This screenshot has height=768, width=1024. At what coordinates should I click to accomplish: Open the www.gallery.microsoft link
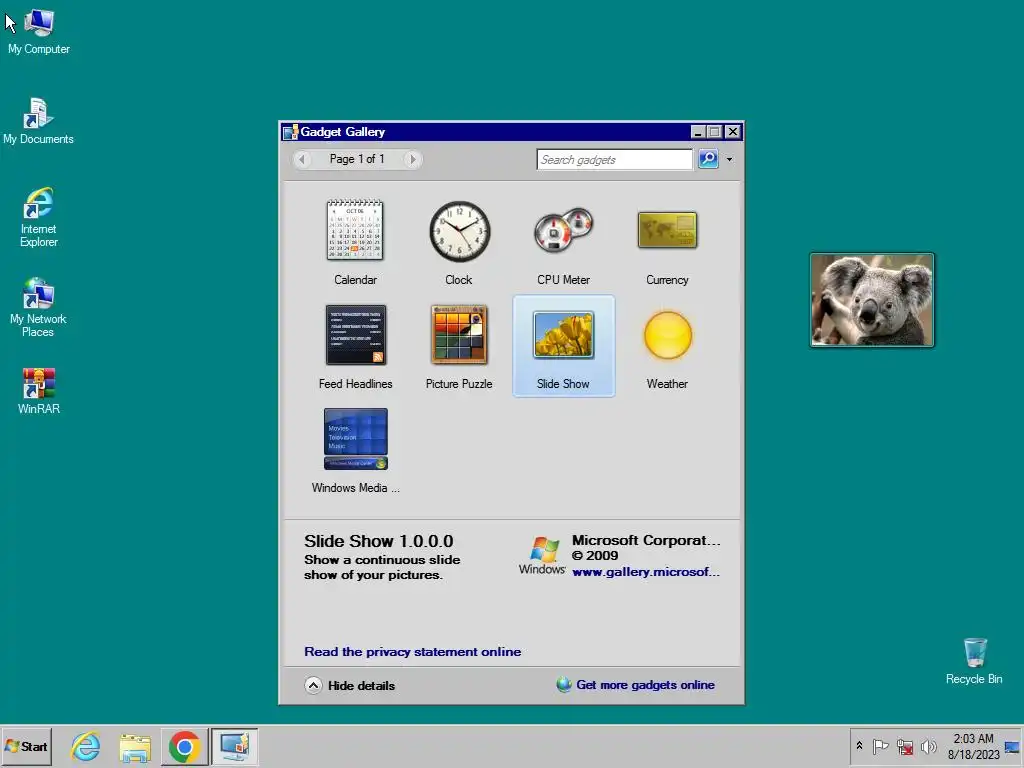[646, 572]
